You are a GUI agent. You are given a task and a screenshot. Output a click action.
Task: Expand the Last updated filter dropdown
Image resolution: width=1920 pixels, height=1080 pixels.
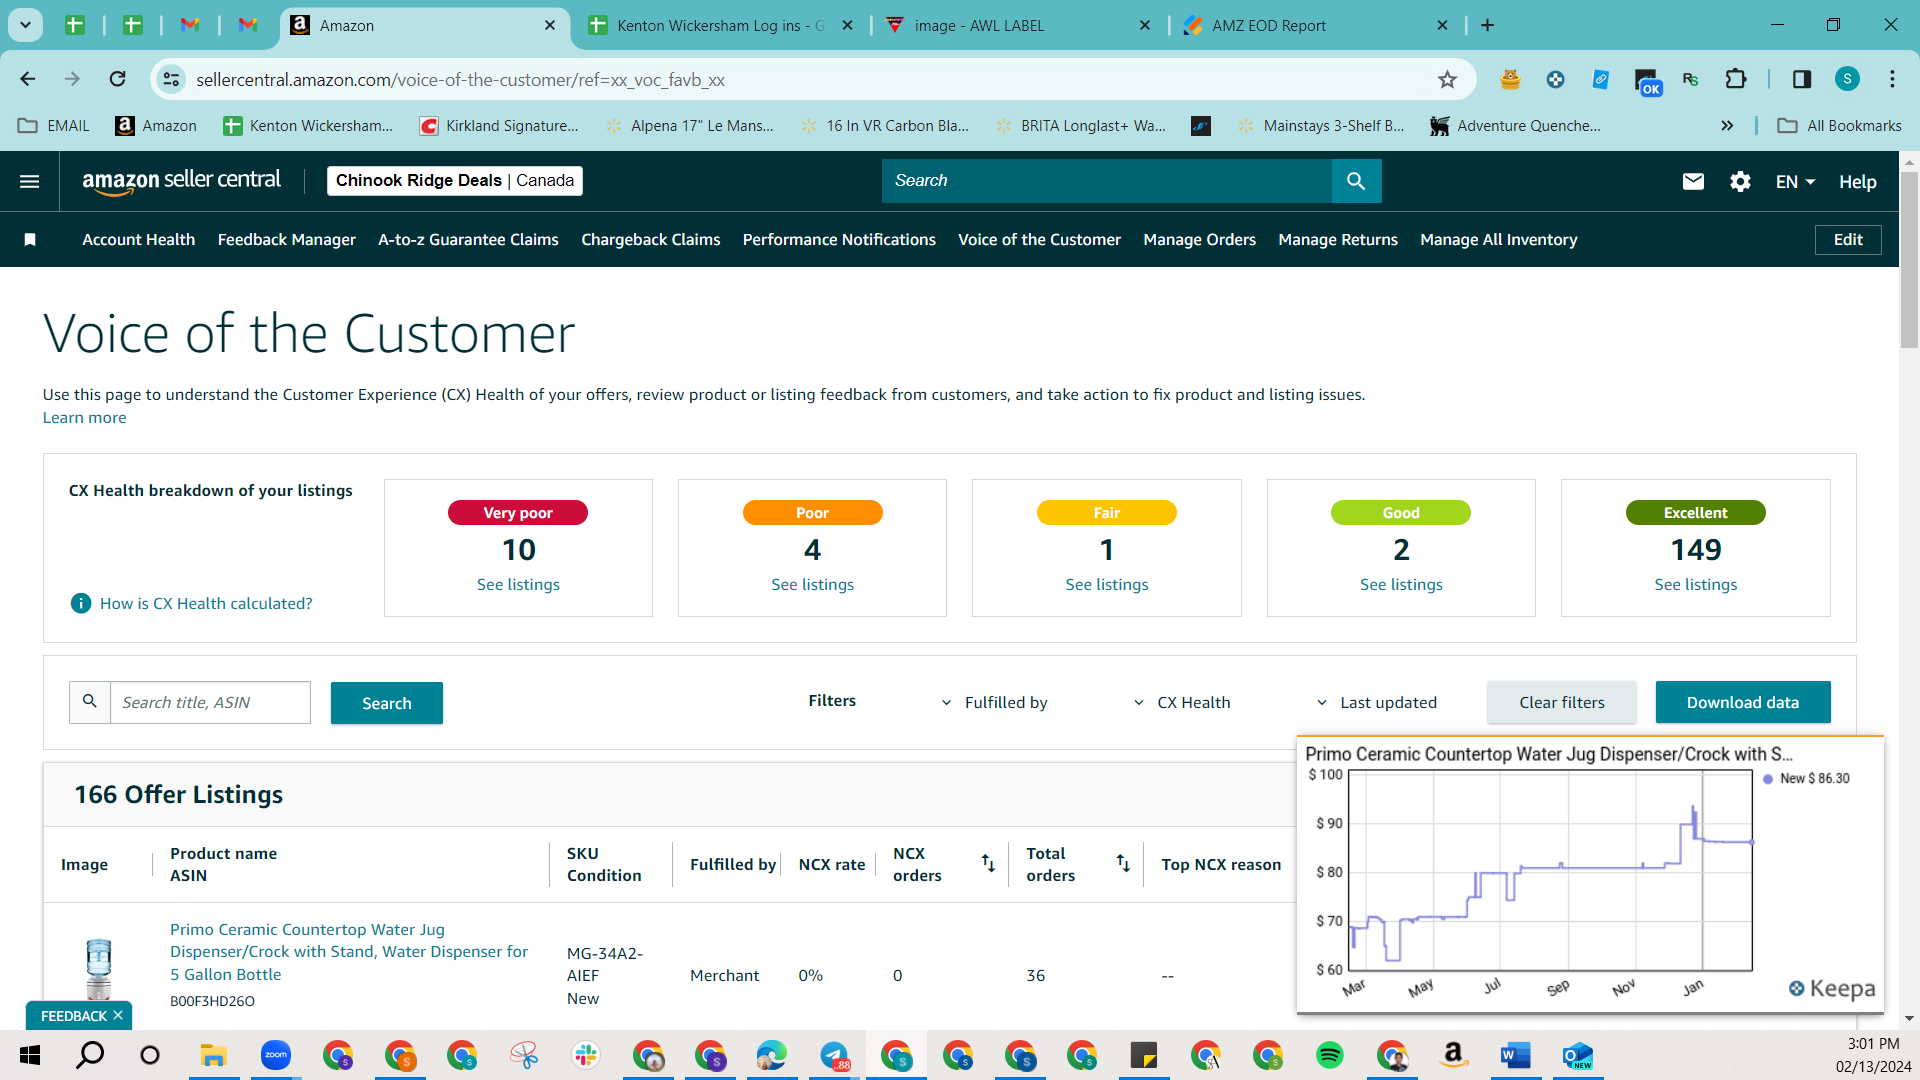1376,703
